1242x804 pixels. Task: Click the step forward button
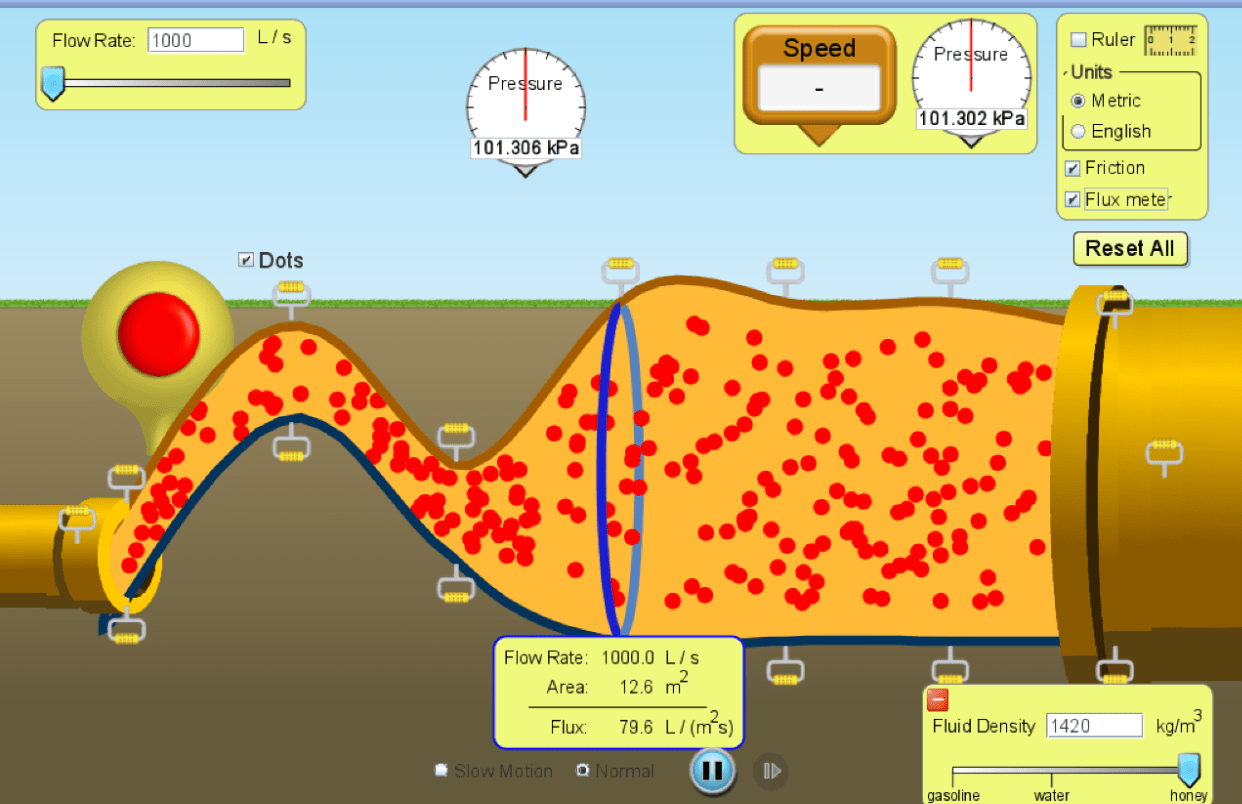[x=770, y=770]
